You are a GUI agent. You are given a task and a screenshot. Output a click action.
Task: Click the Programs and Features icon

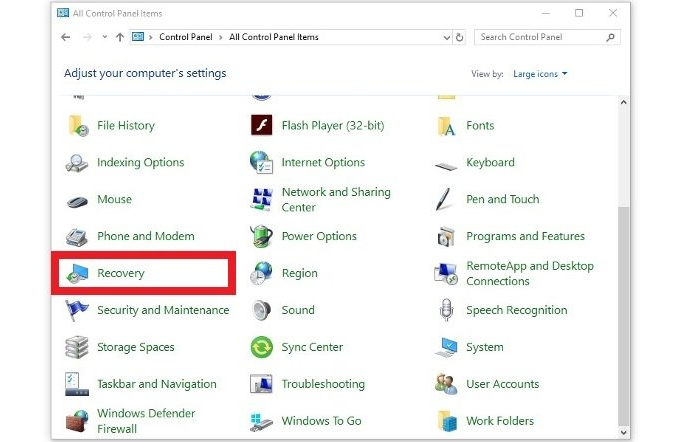point(446,237)
